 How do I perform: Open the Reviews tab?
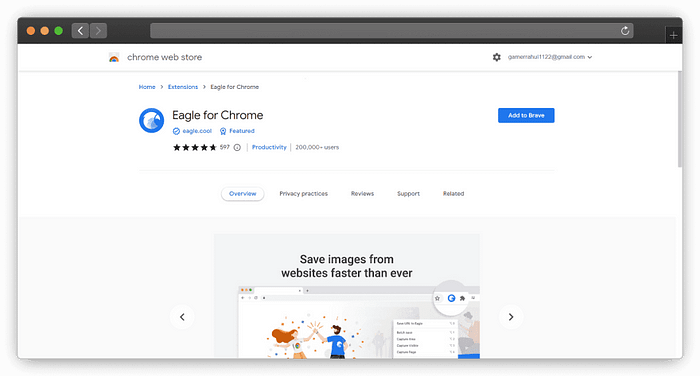[x=362, y=193]
